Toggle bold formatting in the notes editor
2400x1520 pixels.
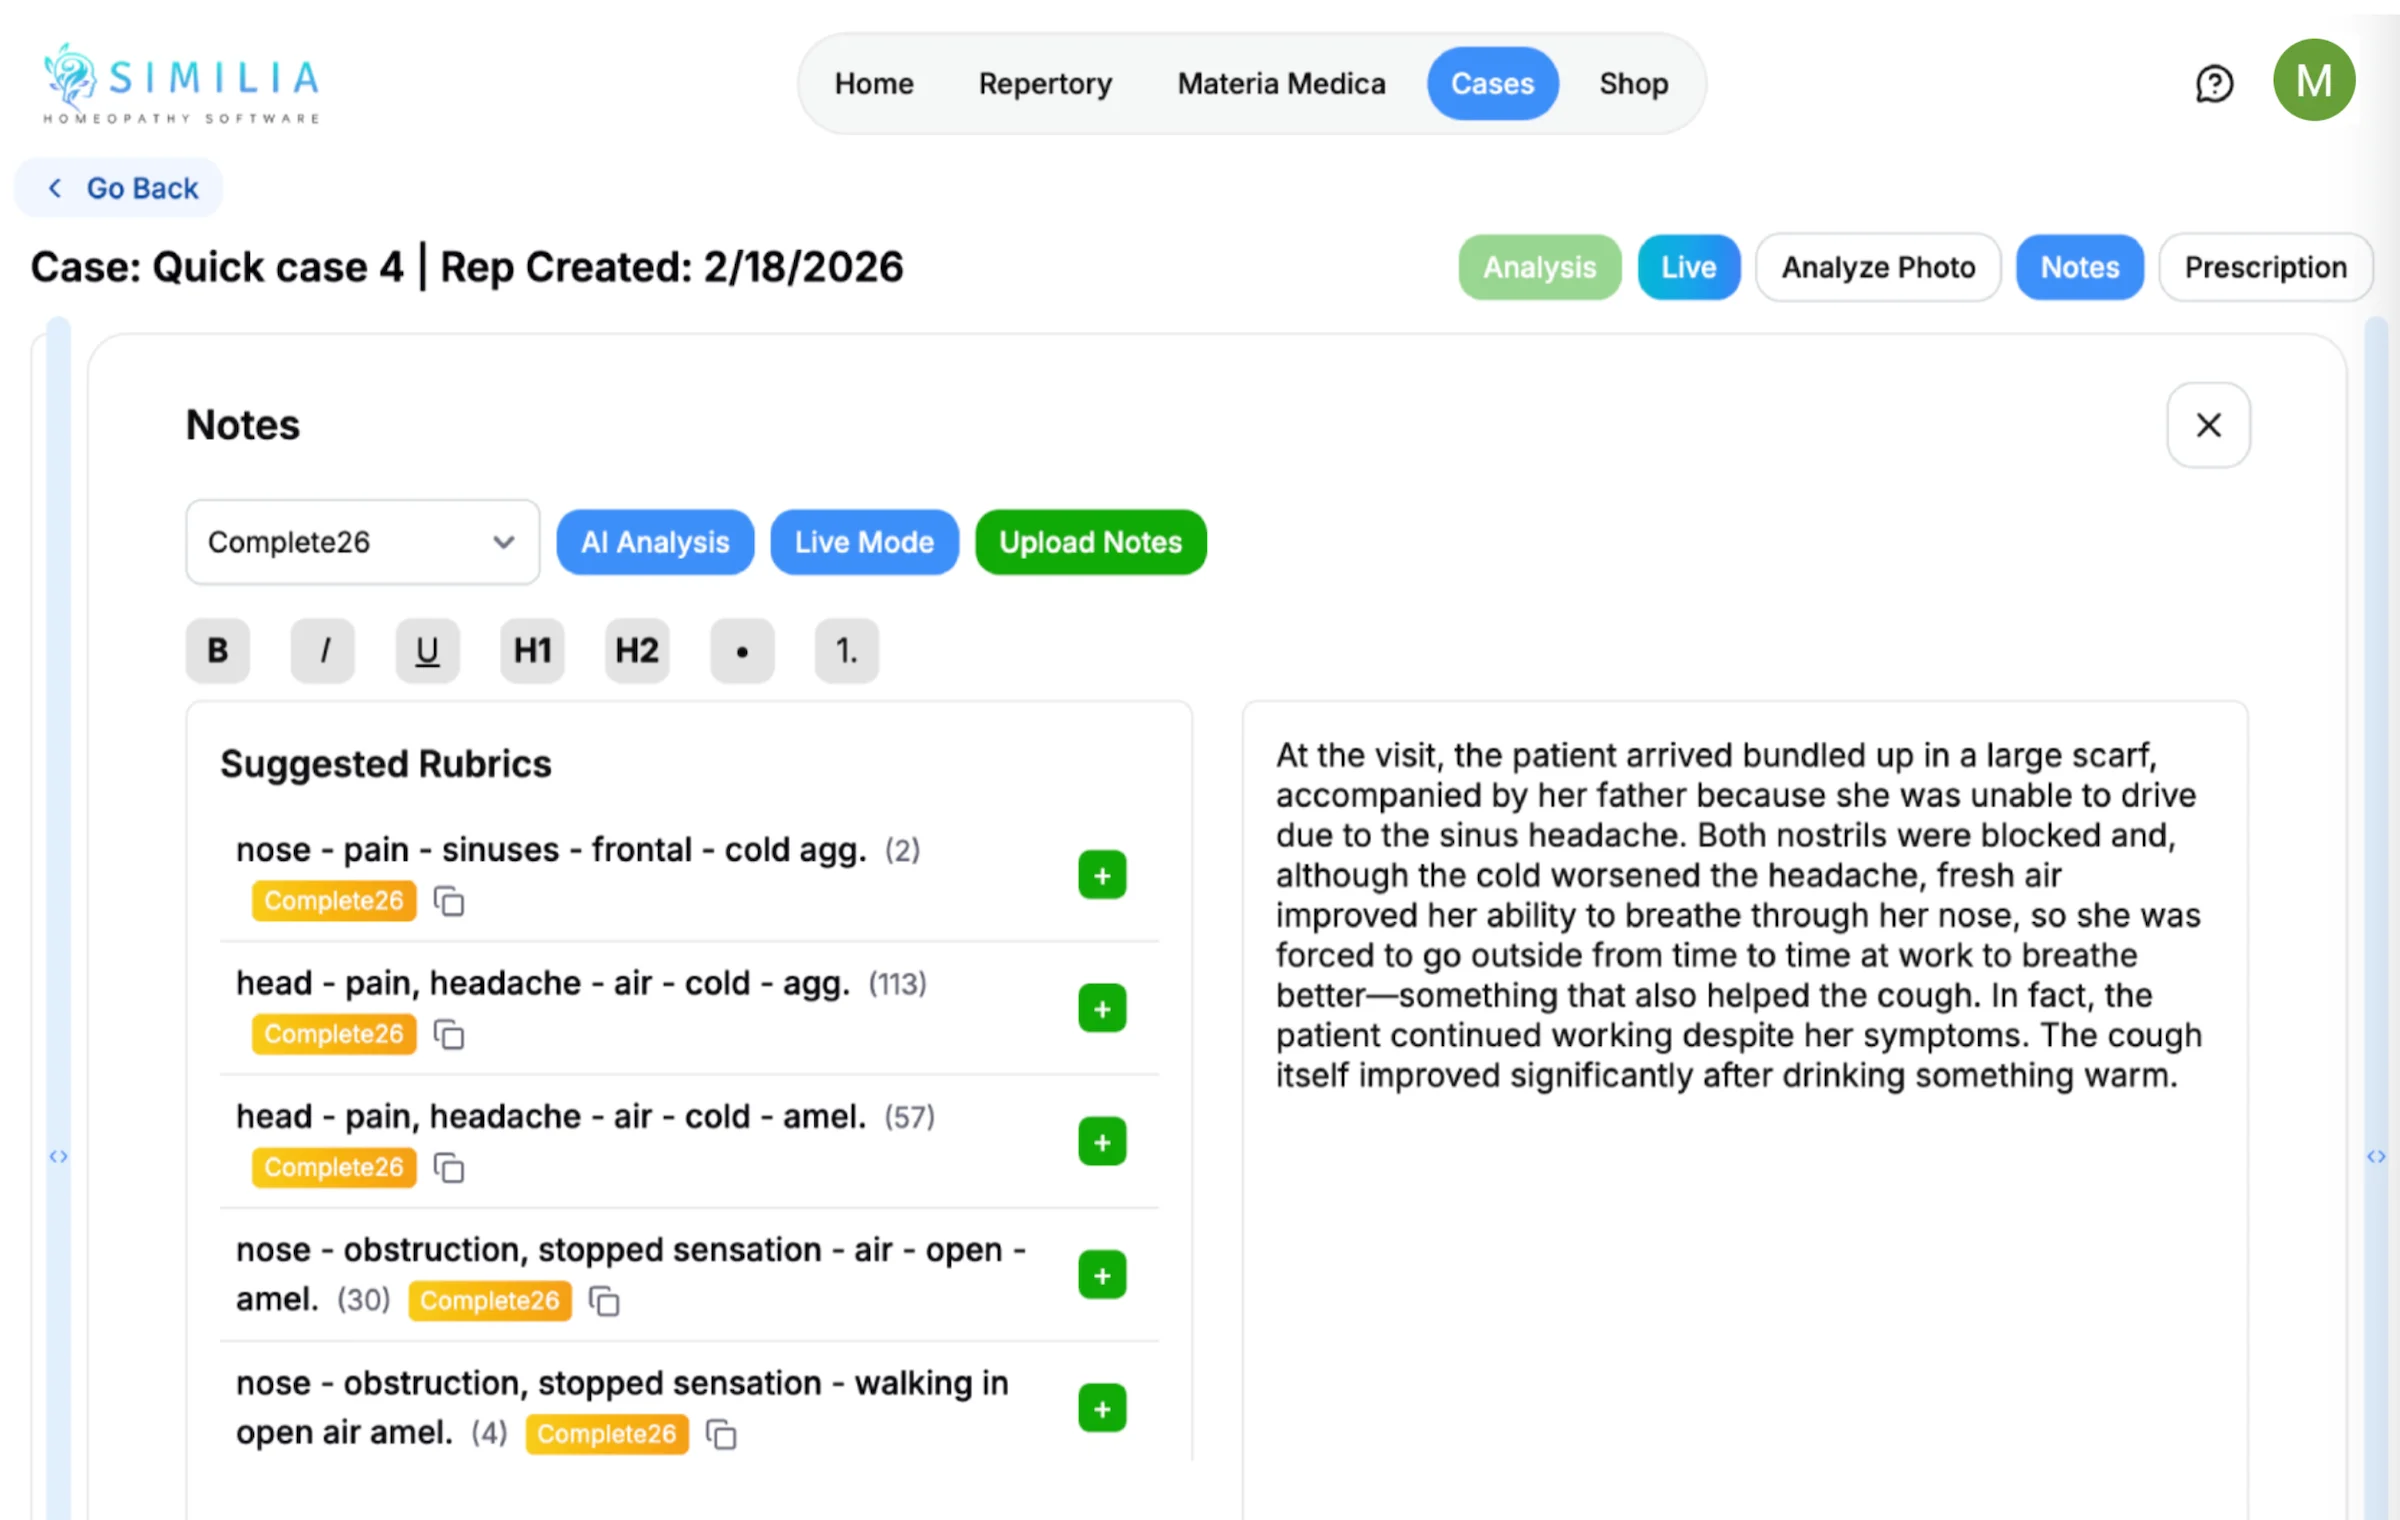tap(216, 650)
